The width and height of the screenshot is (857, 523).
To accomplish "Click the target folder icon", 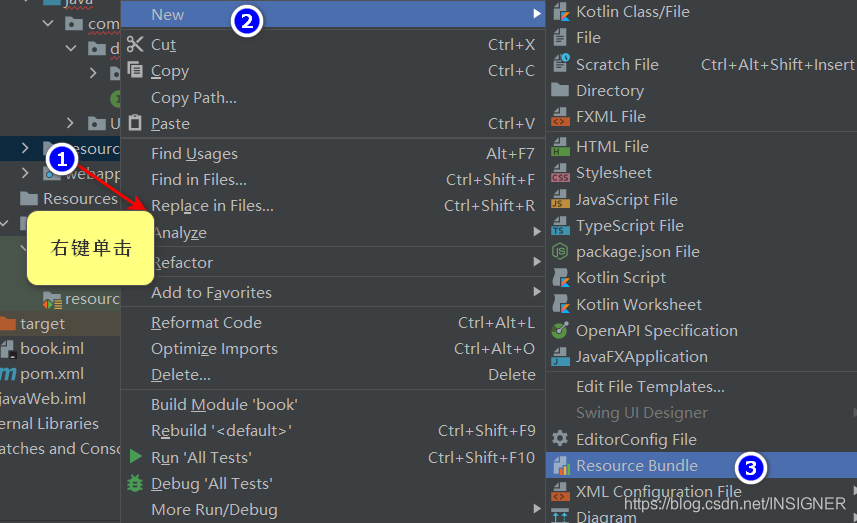I will [x=8, y=324].
